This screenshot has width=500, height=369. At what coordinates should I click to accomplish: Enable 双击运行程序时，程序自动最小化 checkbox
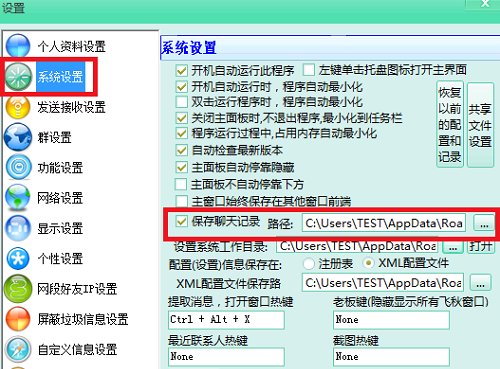point(181,102)
